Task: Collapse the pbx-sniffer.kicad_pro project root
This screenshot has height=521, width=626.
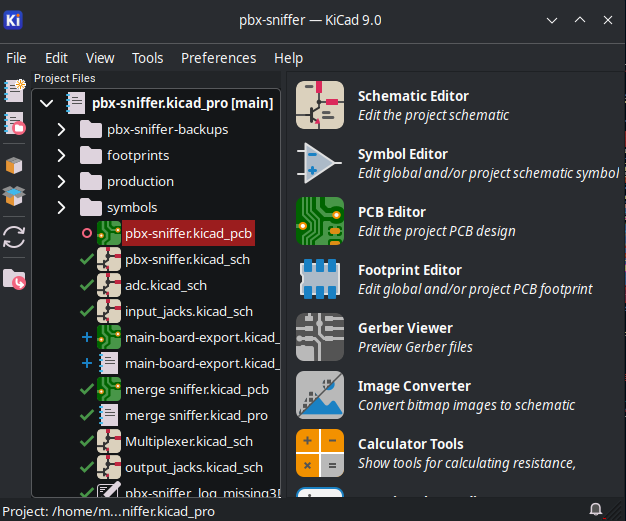Action: [47, 103]
